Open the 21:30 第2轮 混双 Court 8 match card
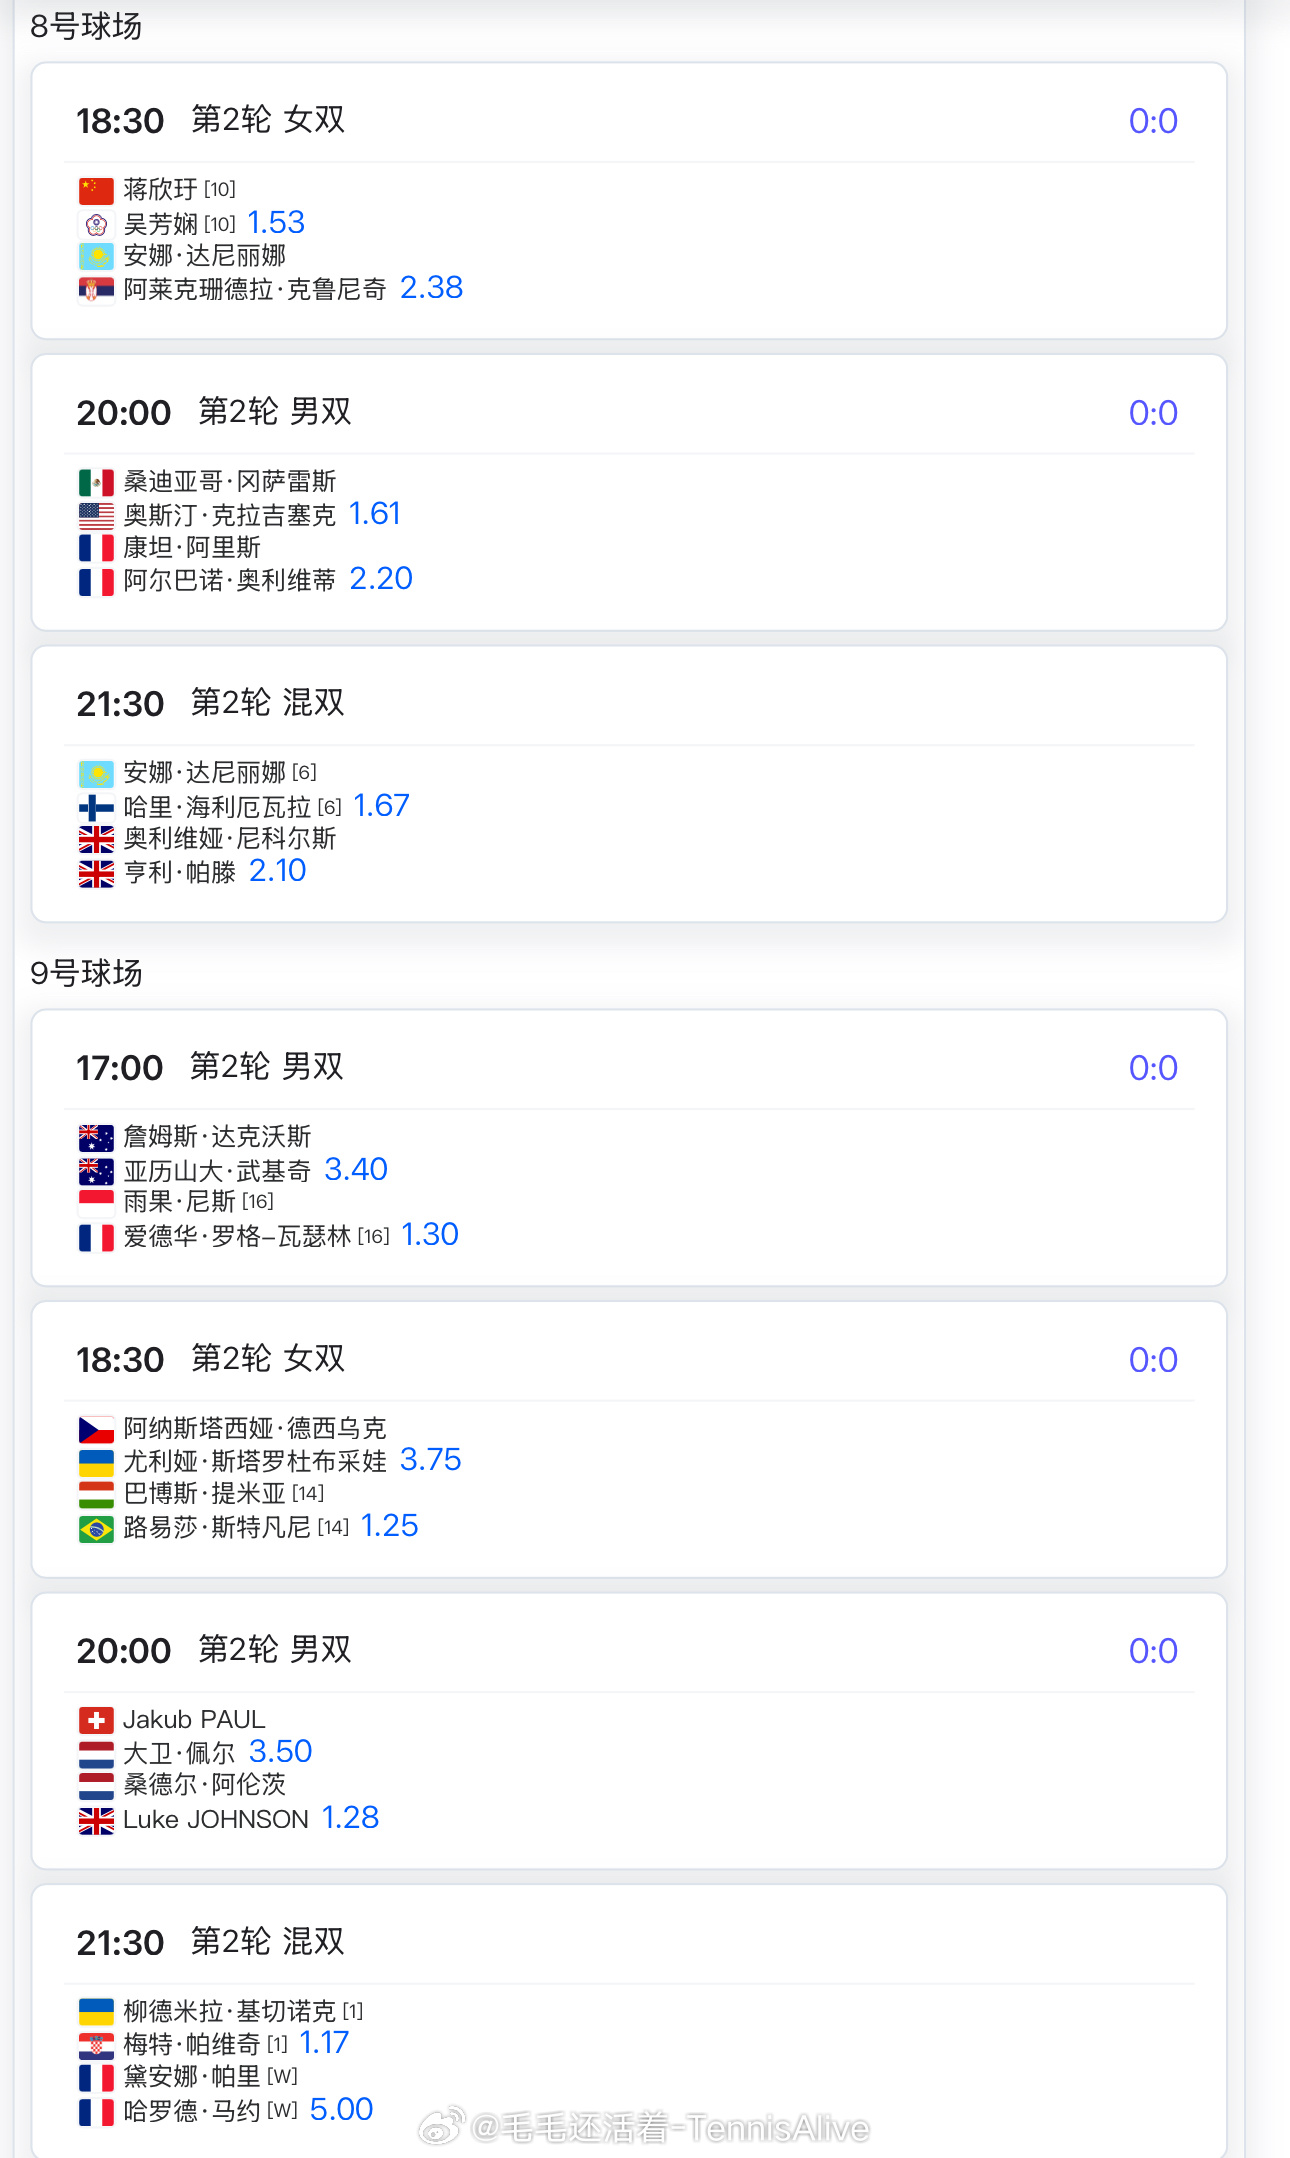The image size is (1290, 2158). [x=629, y=784]
